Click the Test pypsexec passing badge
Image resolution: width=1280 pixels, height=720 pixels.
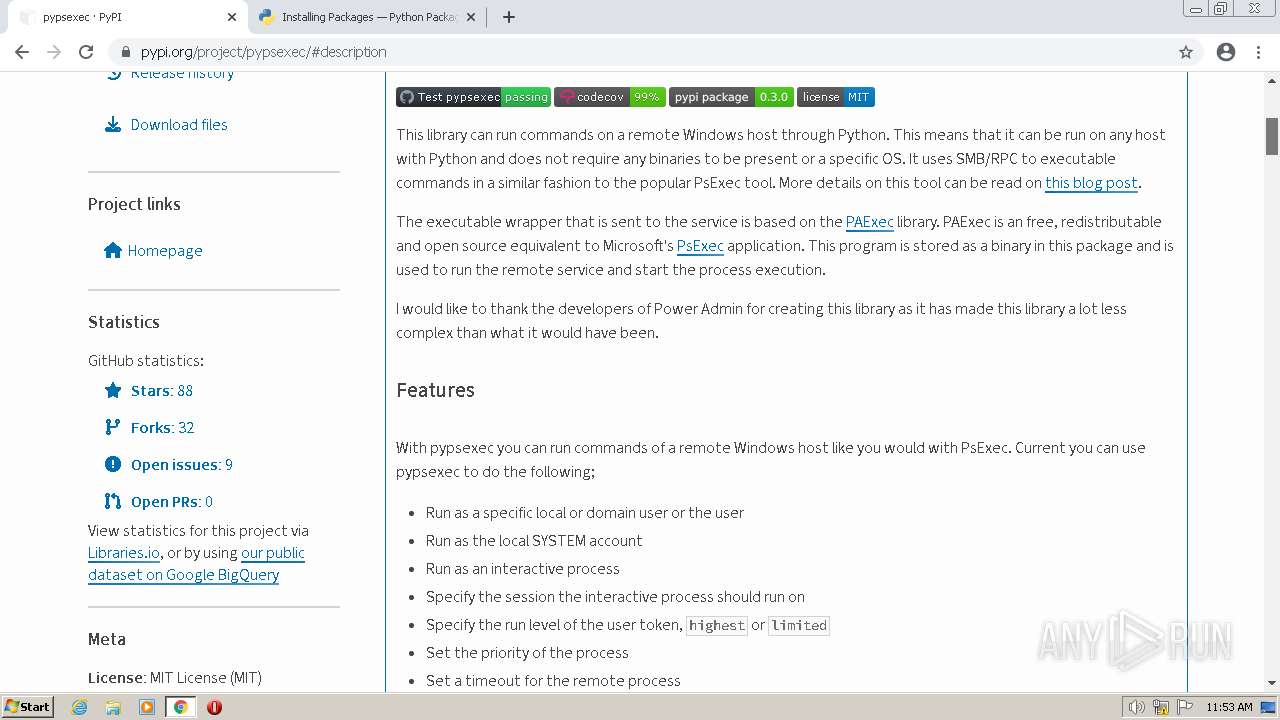(x=473, y=97)
